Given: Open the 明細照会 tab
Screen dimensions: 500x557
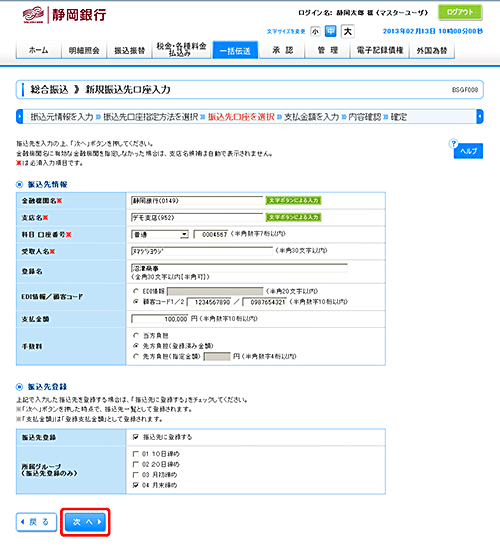Looking at the screenshot, I should (84, 50).
